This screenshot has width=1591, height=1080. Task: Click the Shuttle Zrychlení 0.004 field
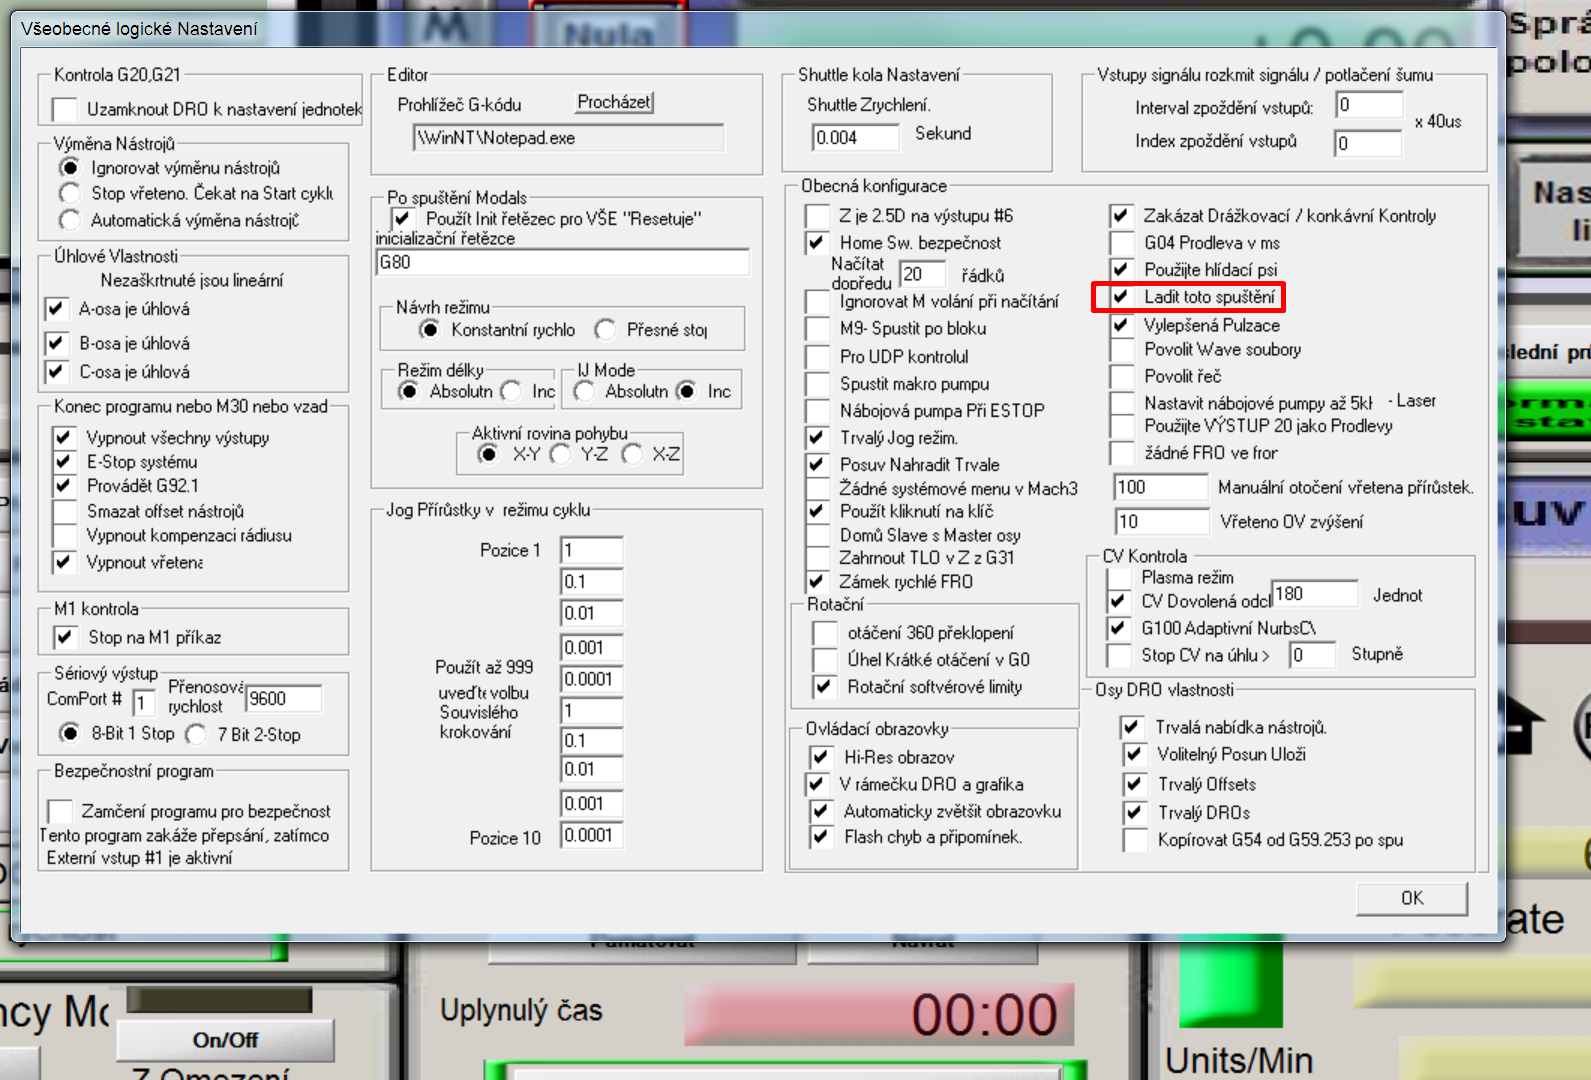(x=855, y=137)
